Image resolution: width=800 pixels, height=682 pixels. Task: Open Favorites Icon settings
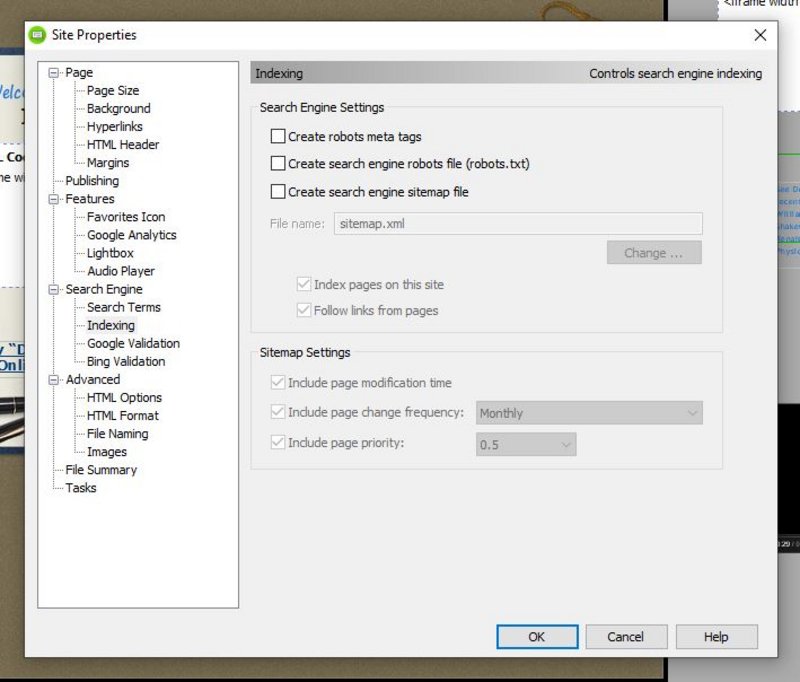point(126,217)
